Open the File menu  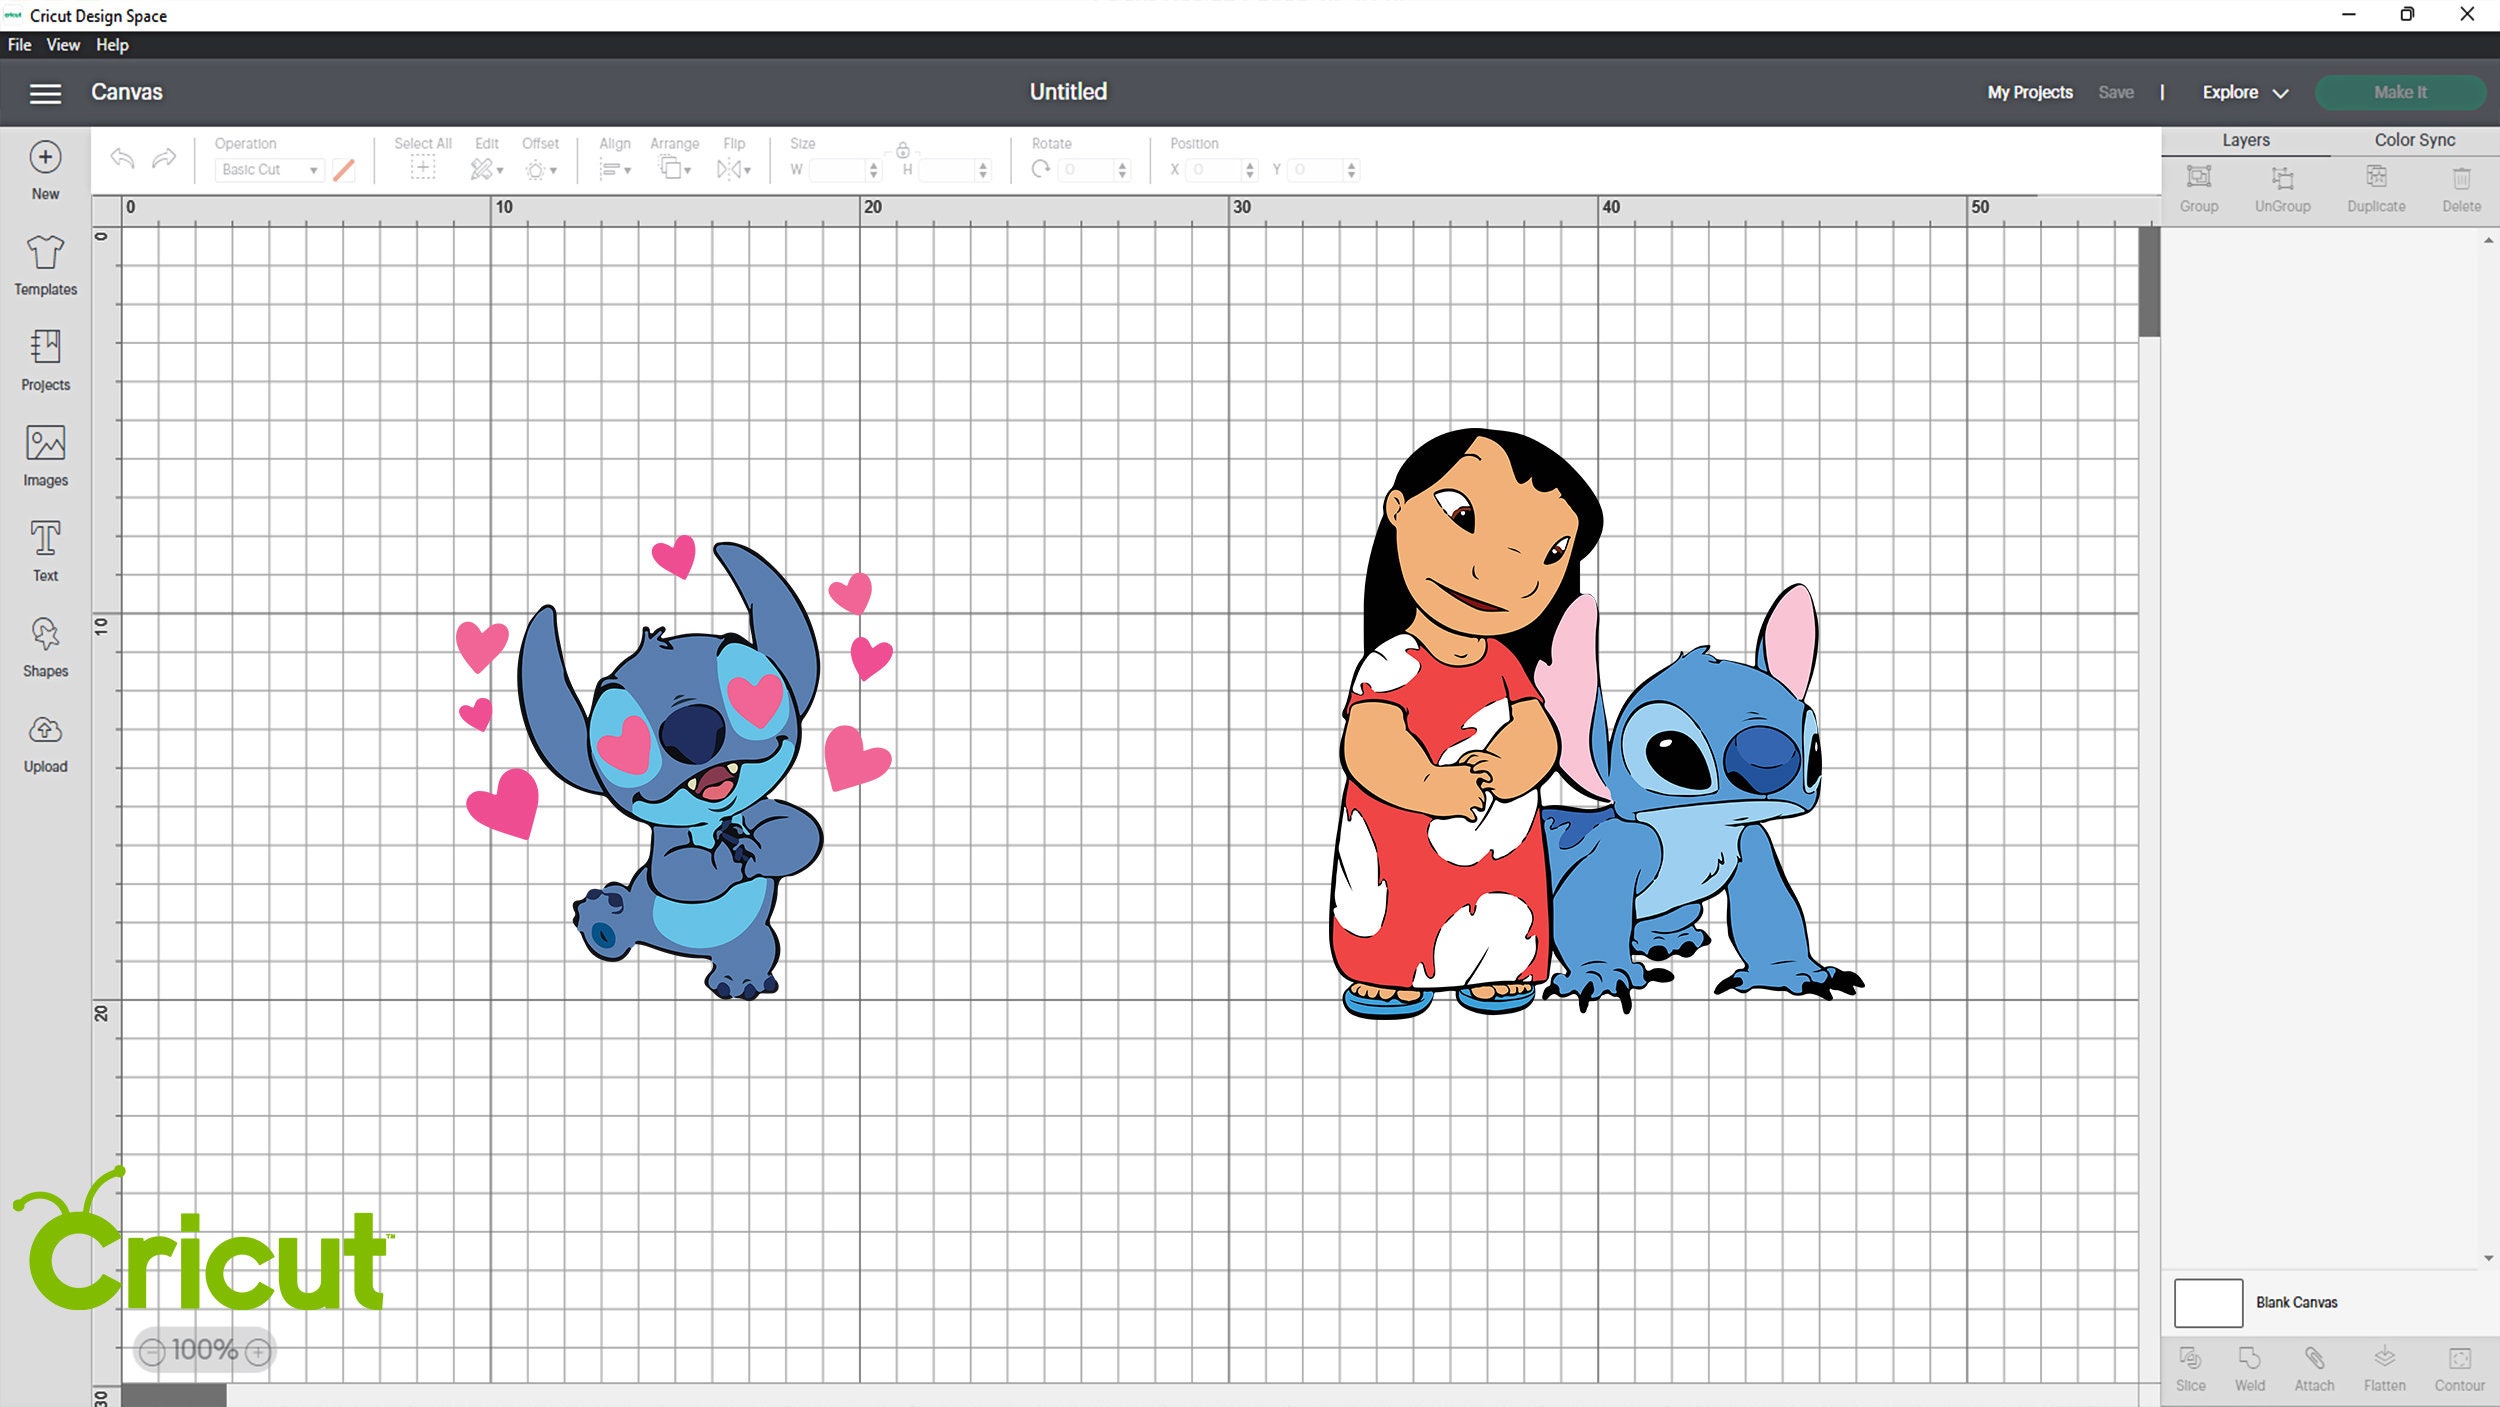click(x=18, y=45)
